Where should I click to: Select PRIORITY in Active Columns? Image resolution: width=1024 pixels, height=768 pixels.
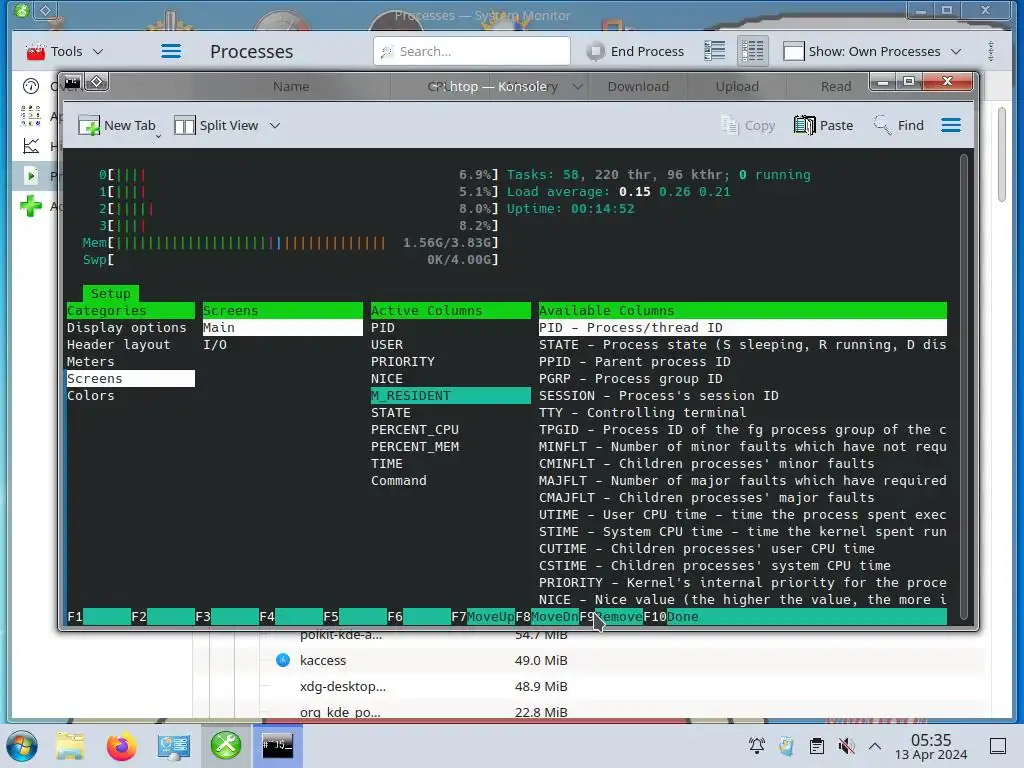[x=451, y=362]
